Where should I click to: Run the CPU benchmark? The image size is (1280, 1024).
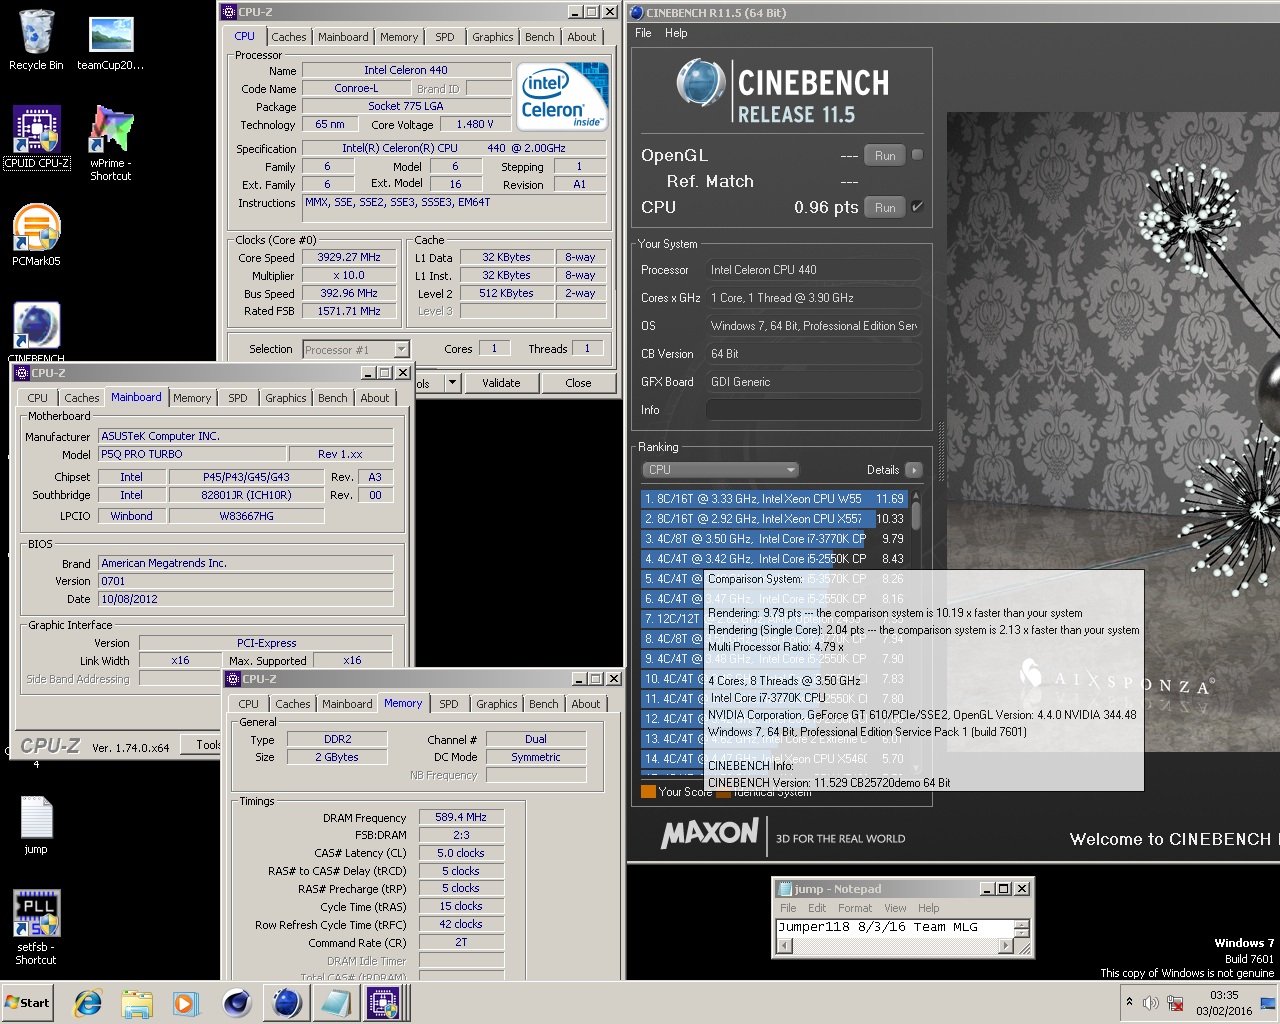coord(885,207)
